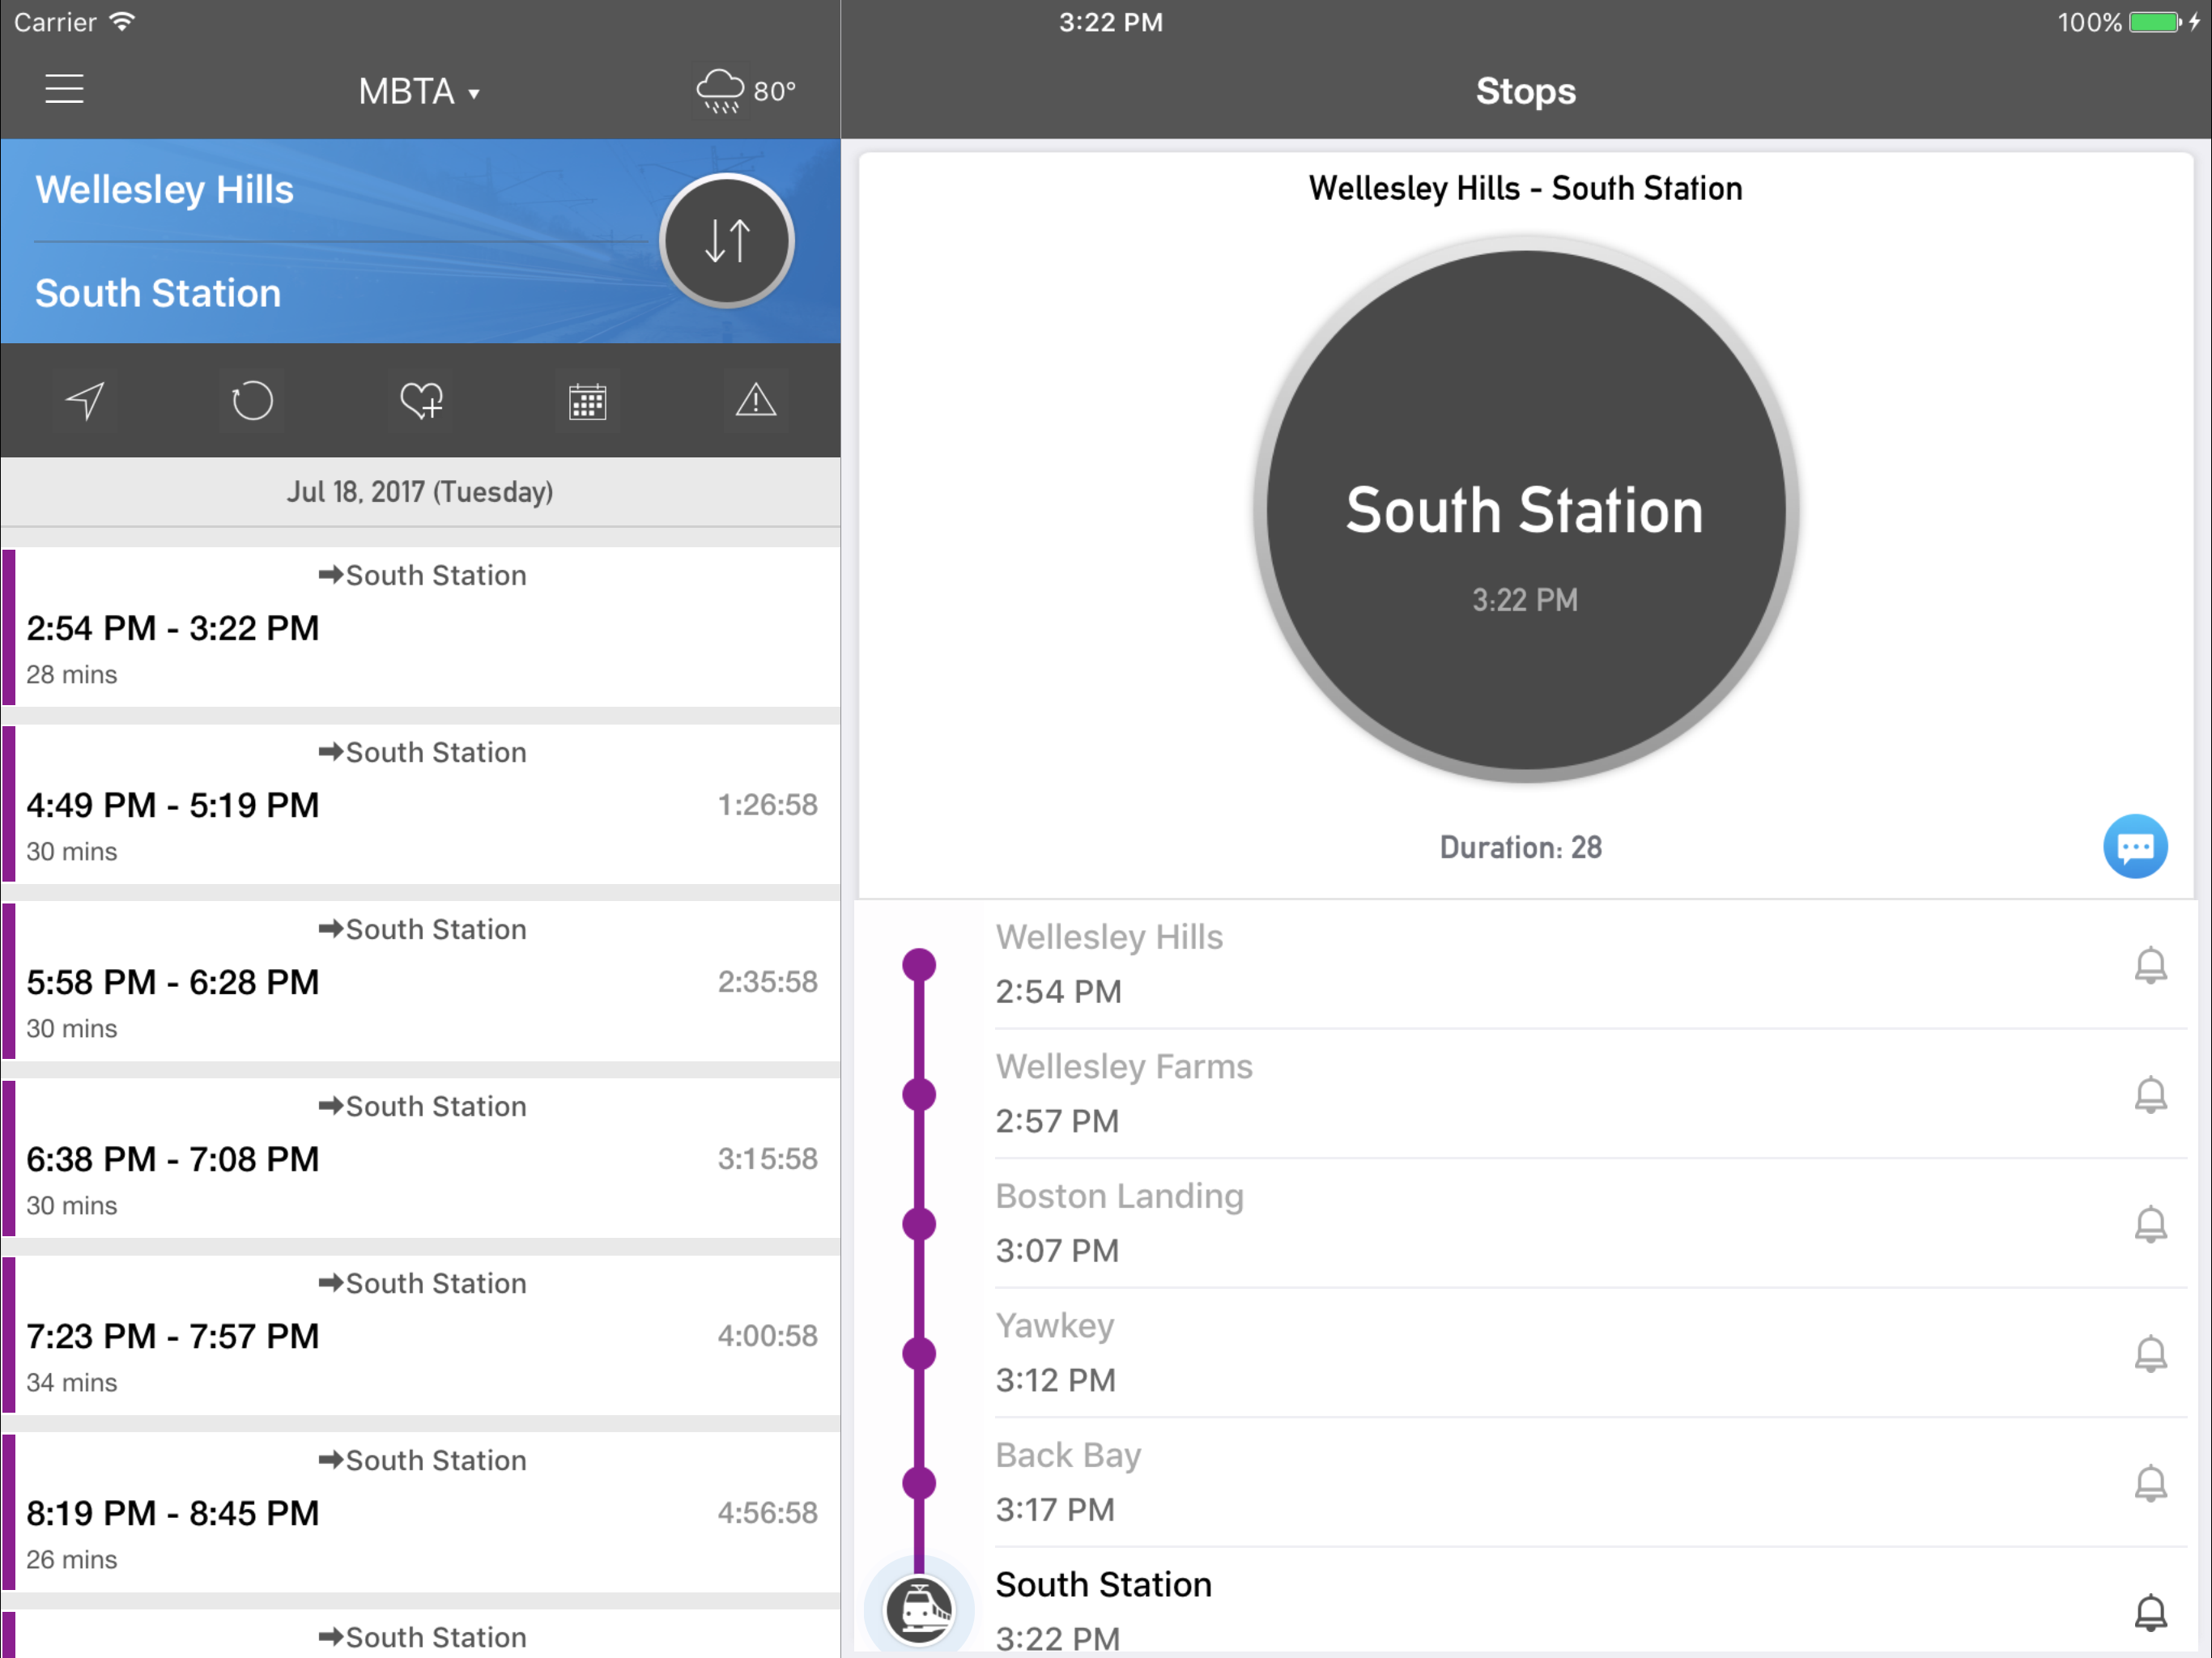Viewport: 2212px width, 1658px height.
Task: Tap the weather 80° icon
Action: point(745,91)
